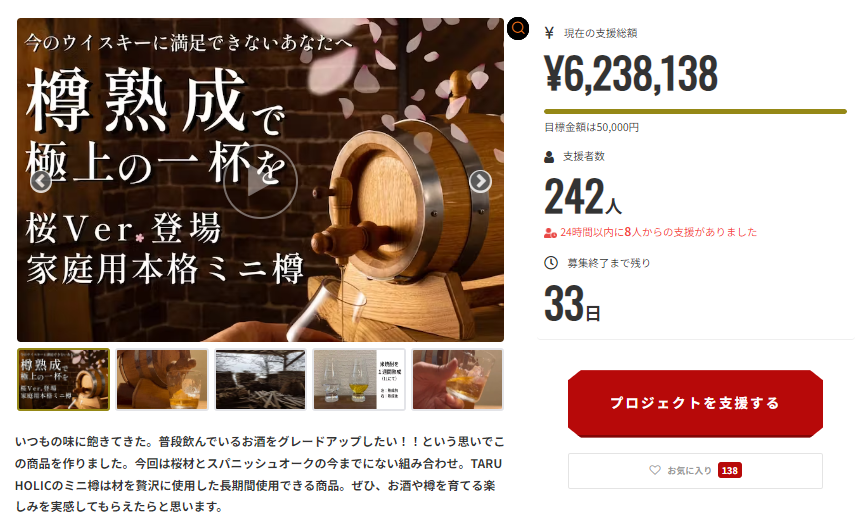Play the main project video
The width and height of the screenshot is (861, 521).
coord(260,182)
